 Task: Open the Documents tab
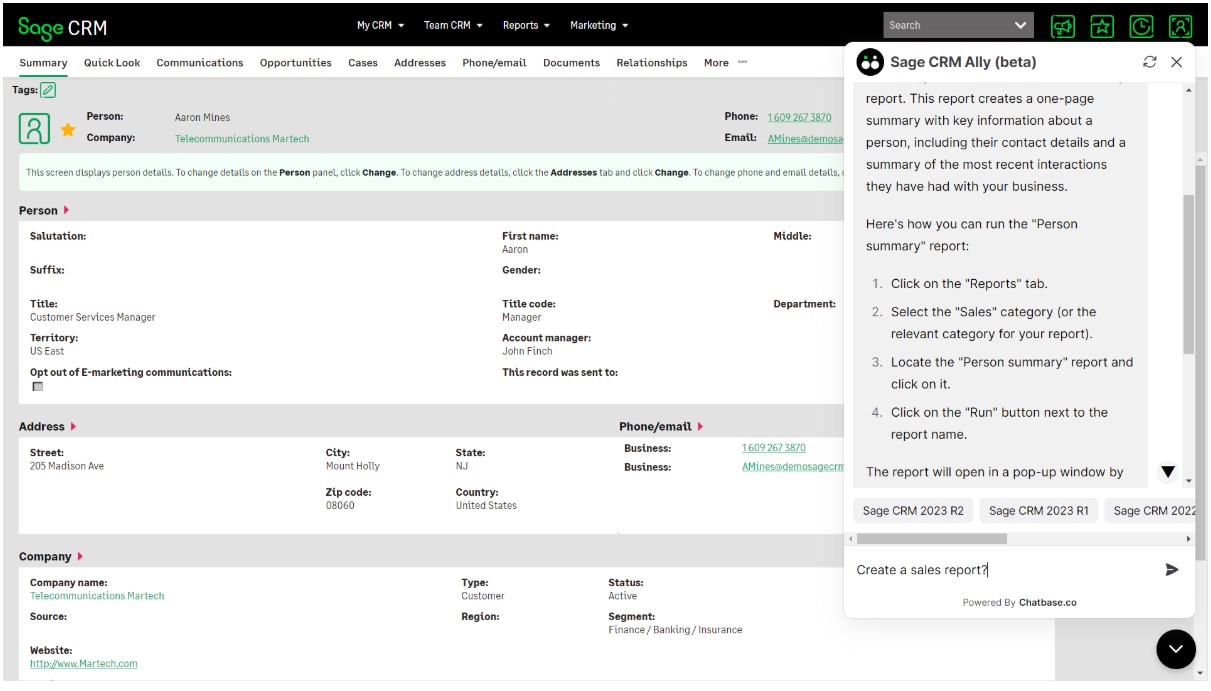(571, 63)
